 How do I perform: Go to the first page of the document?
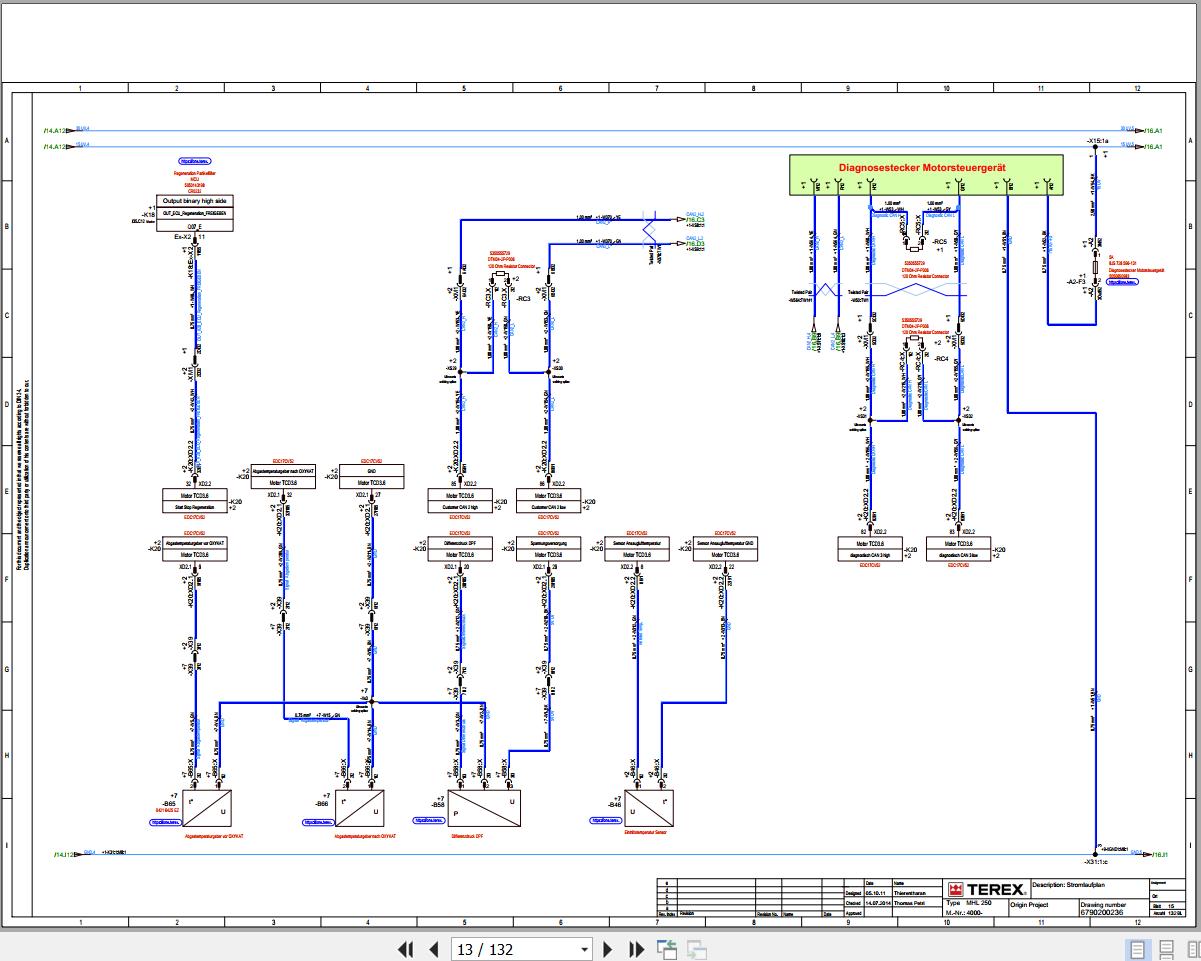click(405, 949)
